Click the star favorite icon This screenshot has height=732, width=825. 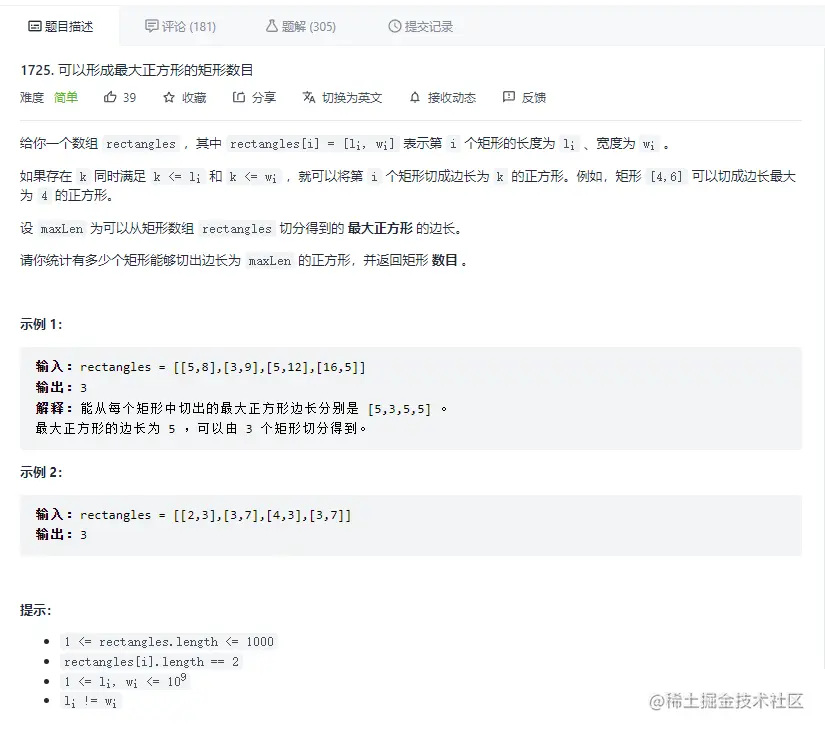click(168, 97)
